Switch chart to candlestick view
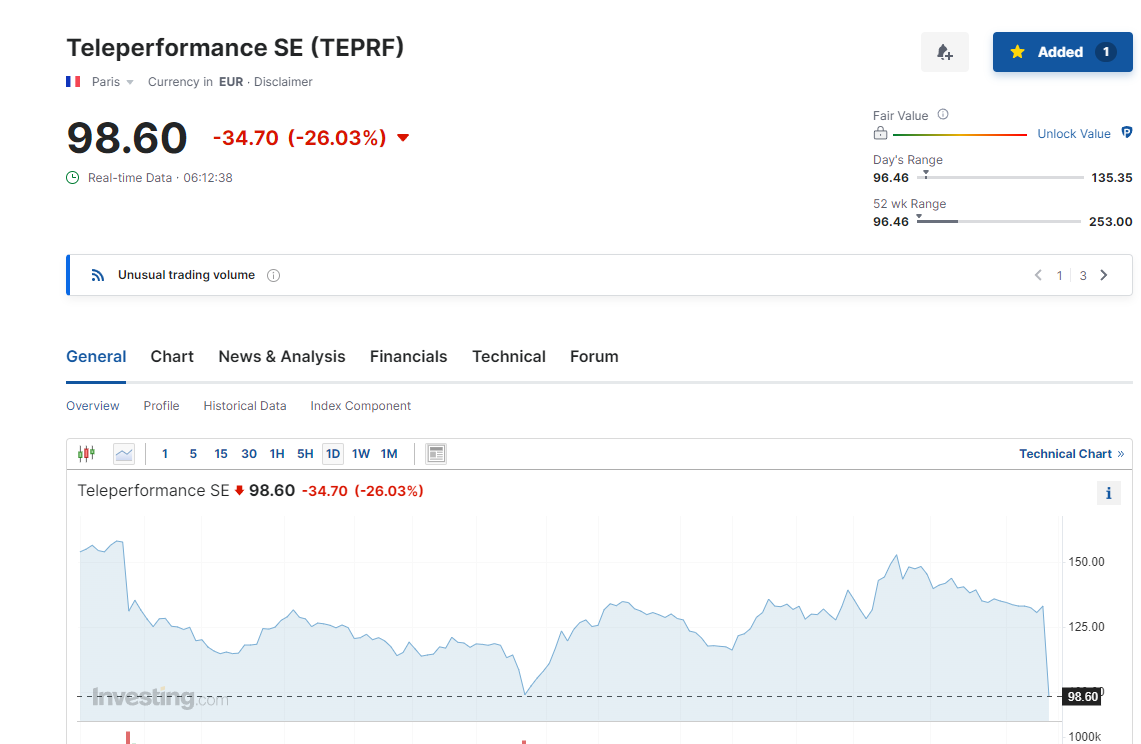The width and height of the screenshot is (1141, 744). (86, 454)
